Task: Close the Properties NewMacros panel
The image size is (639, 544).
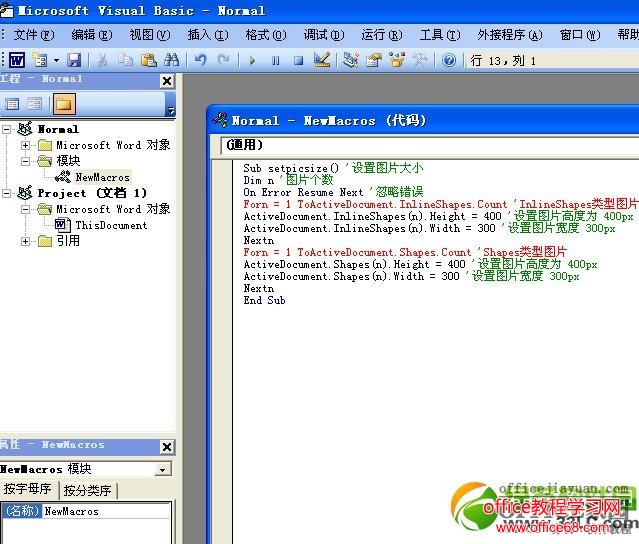Action: [167, 447]
